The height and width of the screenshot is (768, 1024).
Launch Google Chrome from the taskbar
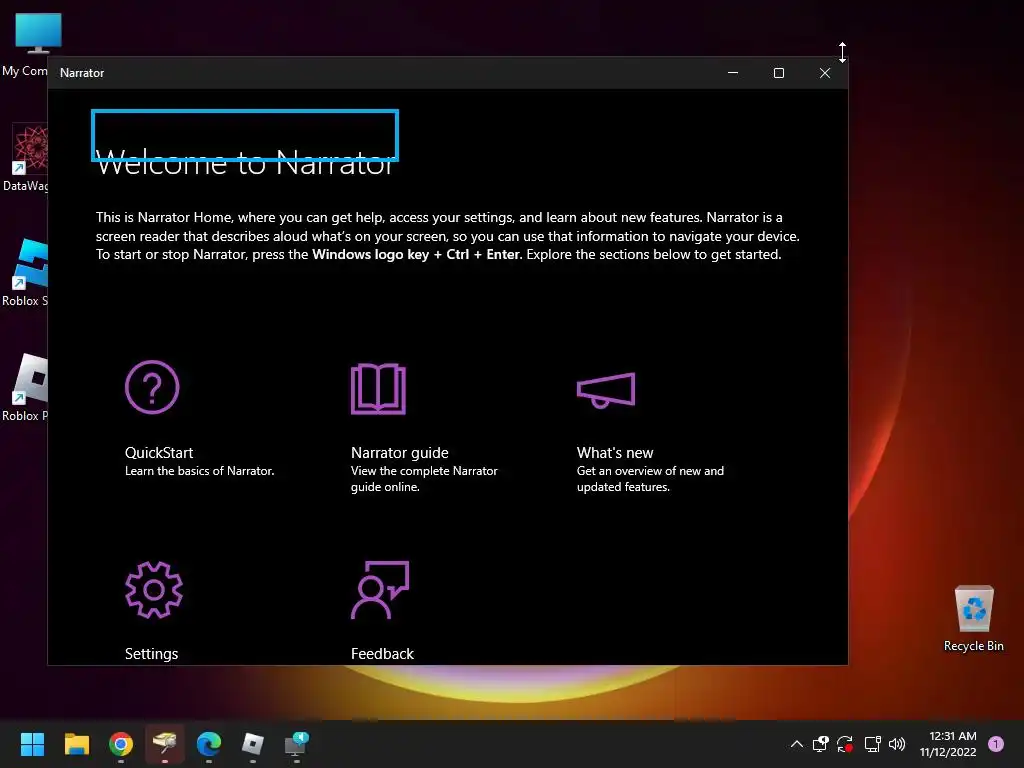click(121, 744)
